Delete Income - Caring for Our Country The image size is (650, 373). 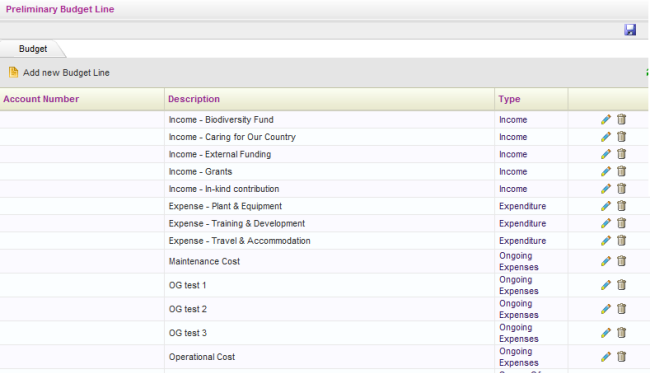(x=621, y=137)
